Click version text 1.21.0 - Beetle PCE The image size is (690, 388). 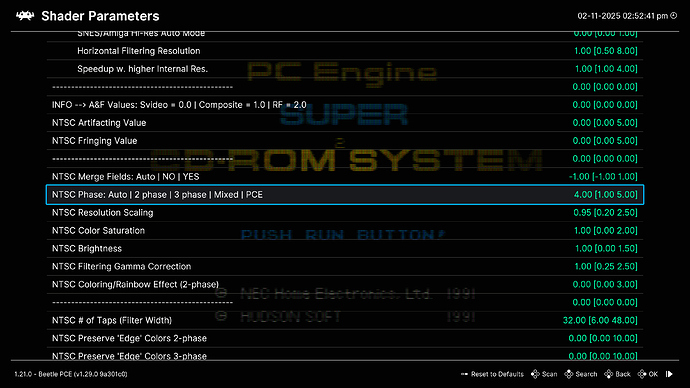71,374
